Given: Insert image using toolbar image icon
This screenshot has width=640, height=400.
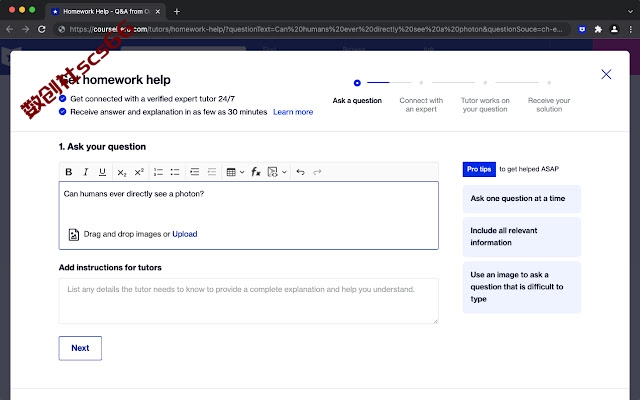Looking at the screenshot, I should [x=272, y=172].
